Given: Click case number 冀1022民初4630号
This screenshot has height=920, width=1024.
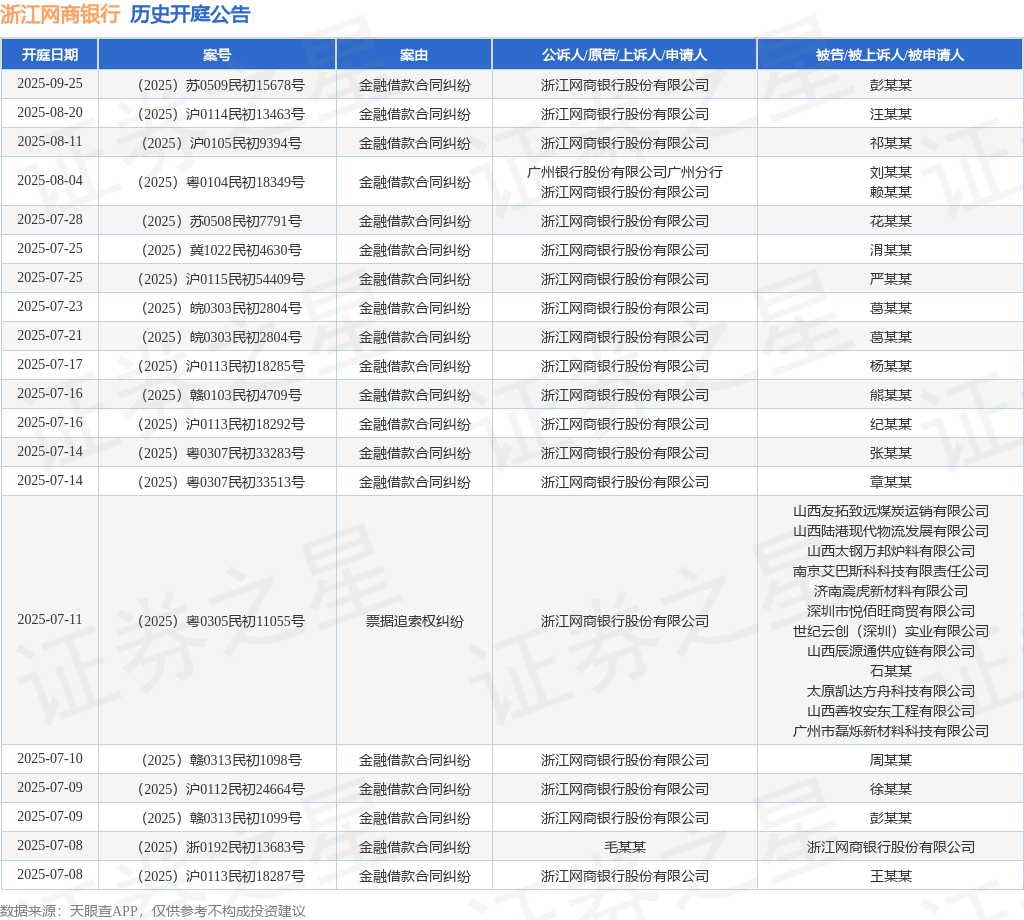Looking at the screenshot, I should [x=221, y=250].
